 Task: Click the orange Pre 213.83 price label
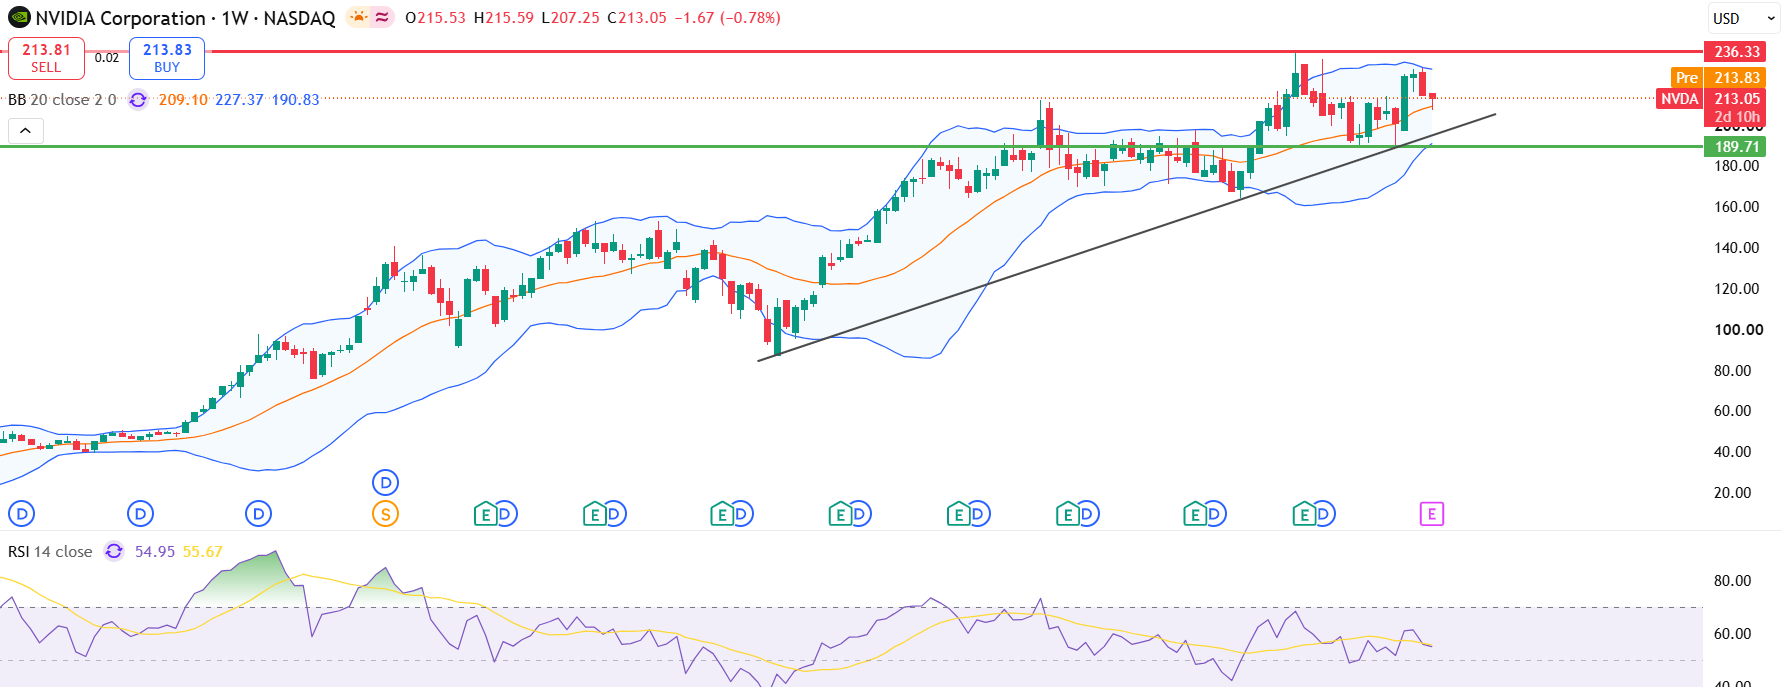[1718, 77]
